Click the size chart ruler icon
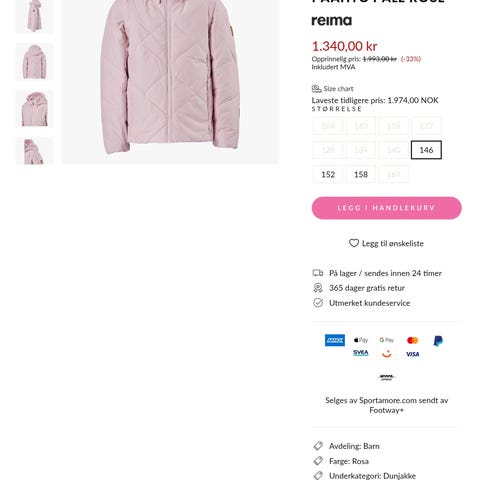This screenshot has height=480, width=480. [316, 89]
